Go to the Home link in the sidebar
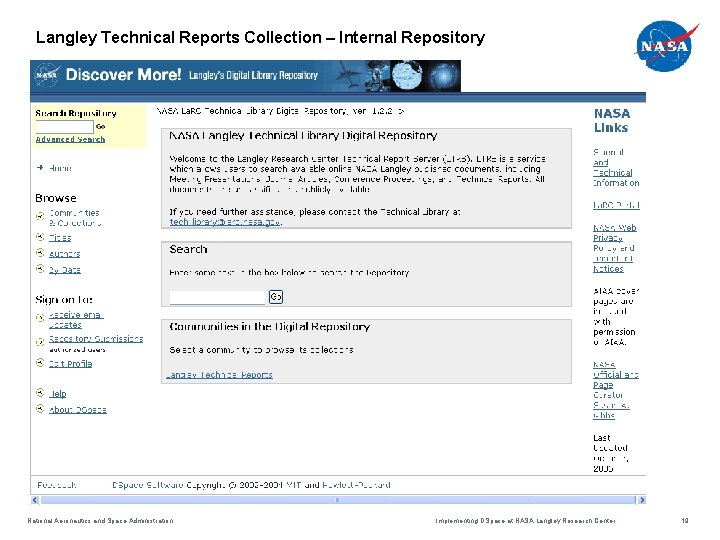 [60, 168]
